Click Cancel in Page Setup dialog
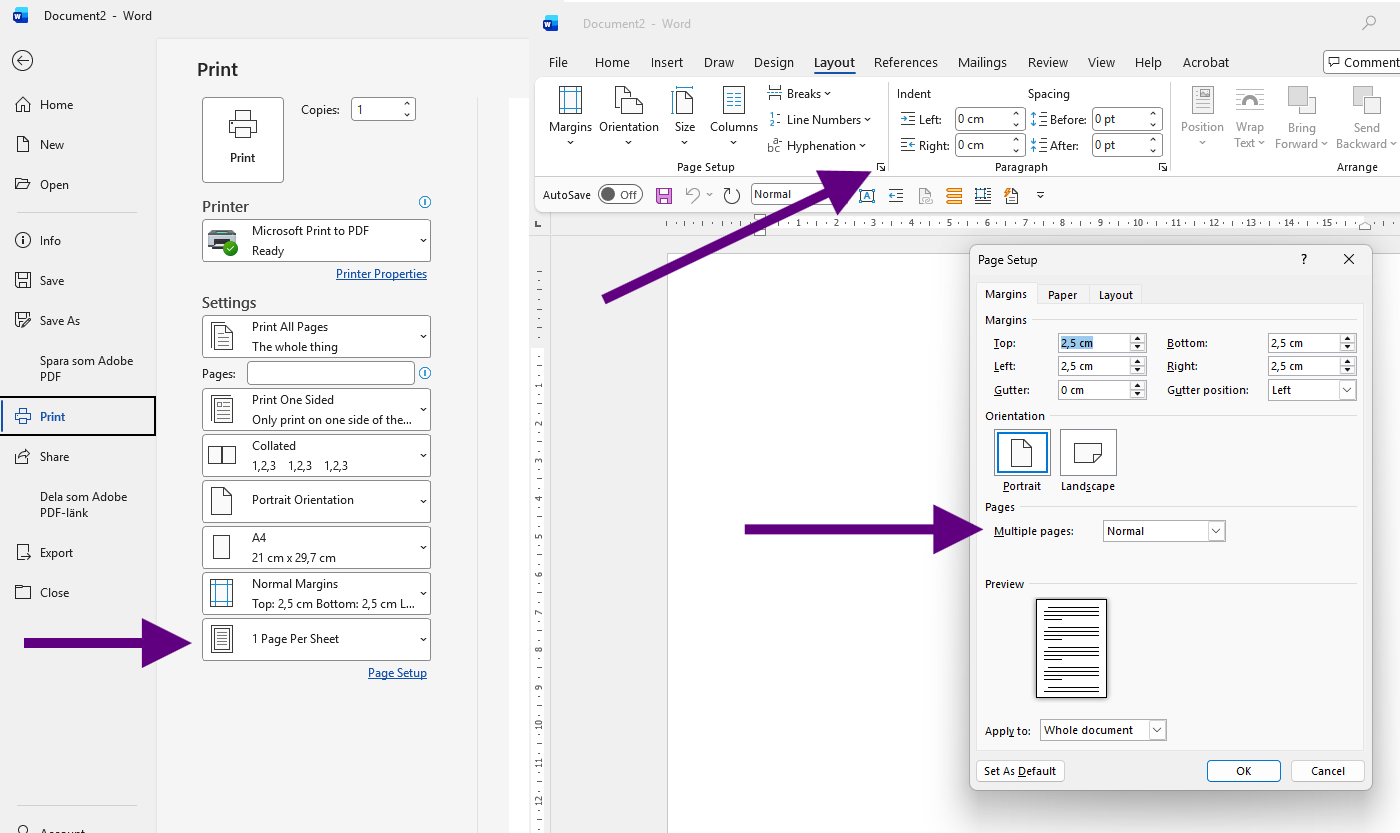1400x833 pixels. coord(1328,771)
